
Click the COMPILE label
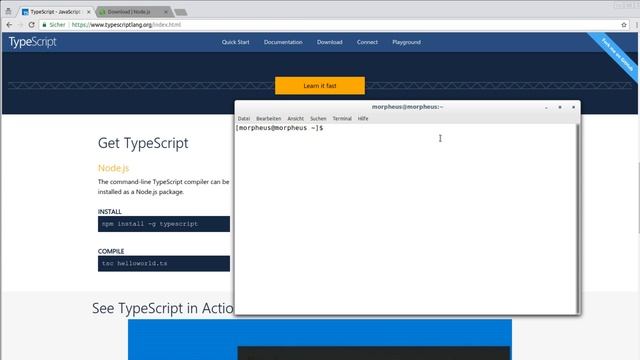pyautogui.click(x=111, y=251)
